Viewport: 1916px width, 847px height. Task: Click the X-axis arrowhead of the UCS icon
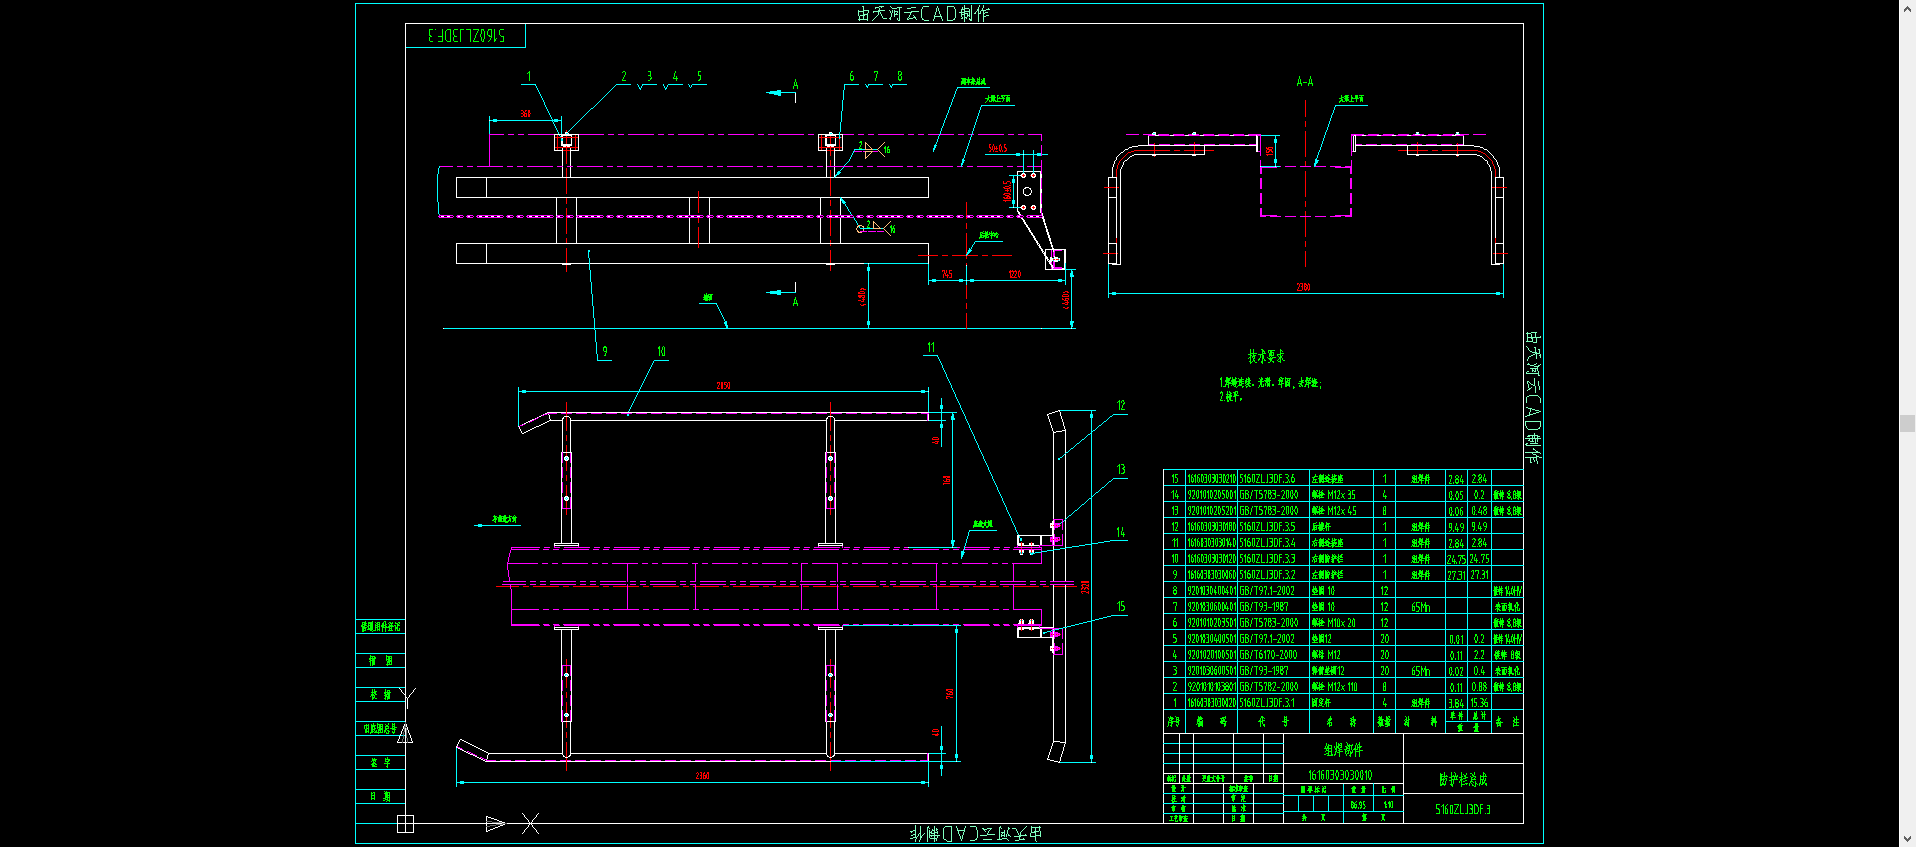click(495, 824)
